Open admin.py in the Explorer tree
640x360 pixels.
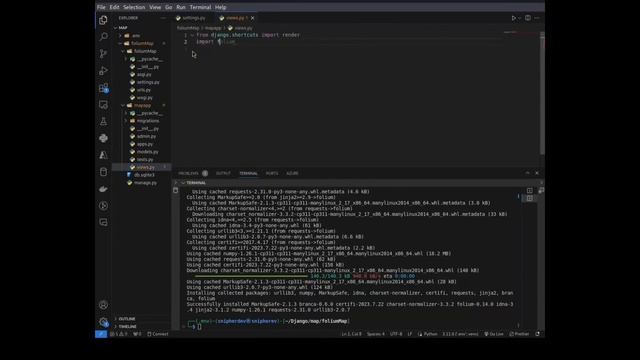click(147, 136)
